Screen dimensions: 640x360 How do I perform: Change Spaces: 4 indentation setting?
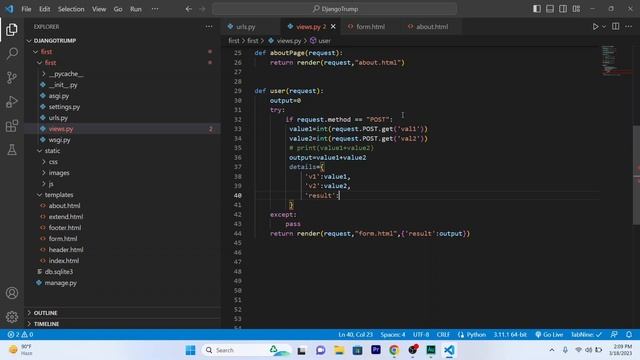click(393, 334)
